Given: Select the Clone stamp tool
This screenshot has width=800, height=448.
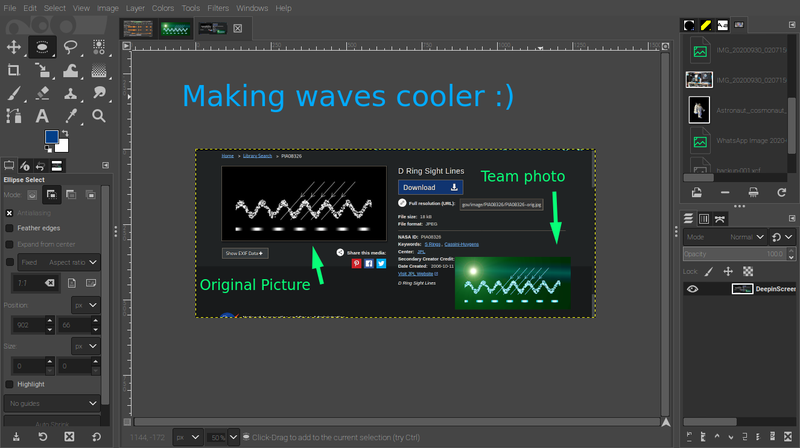Looking at the screenshot, I should click(x=70, y=93).
